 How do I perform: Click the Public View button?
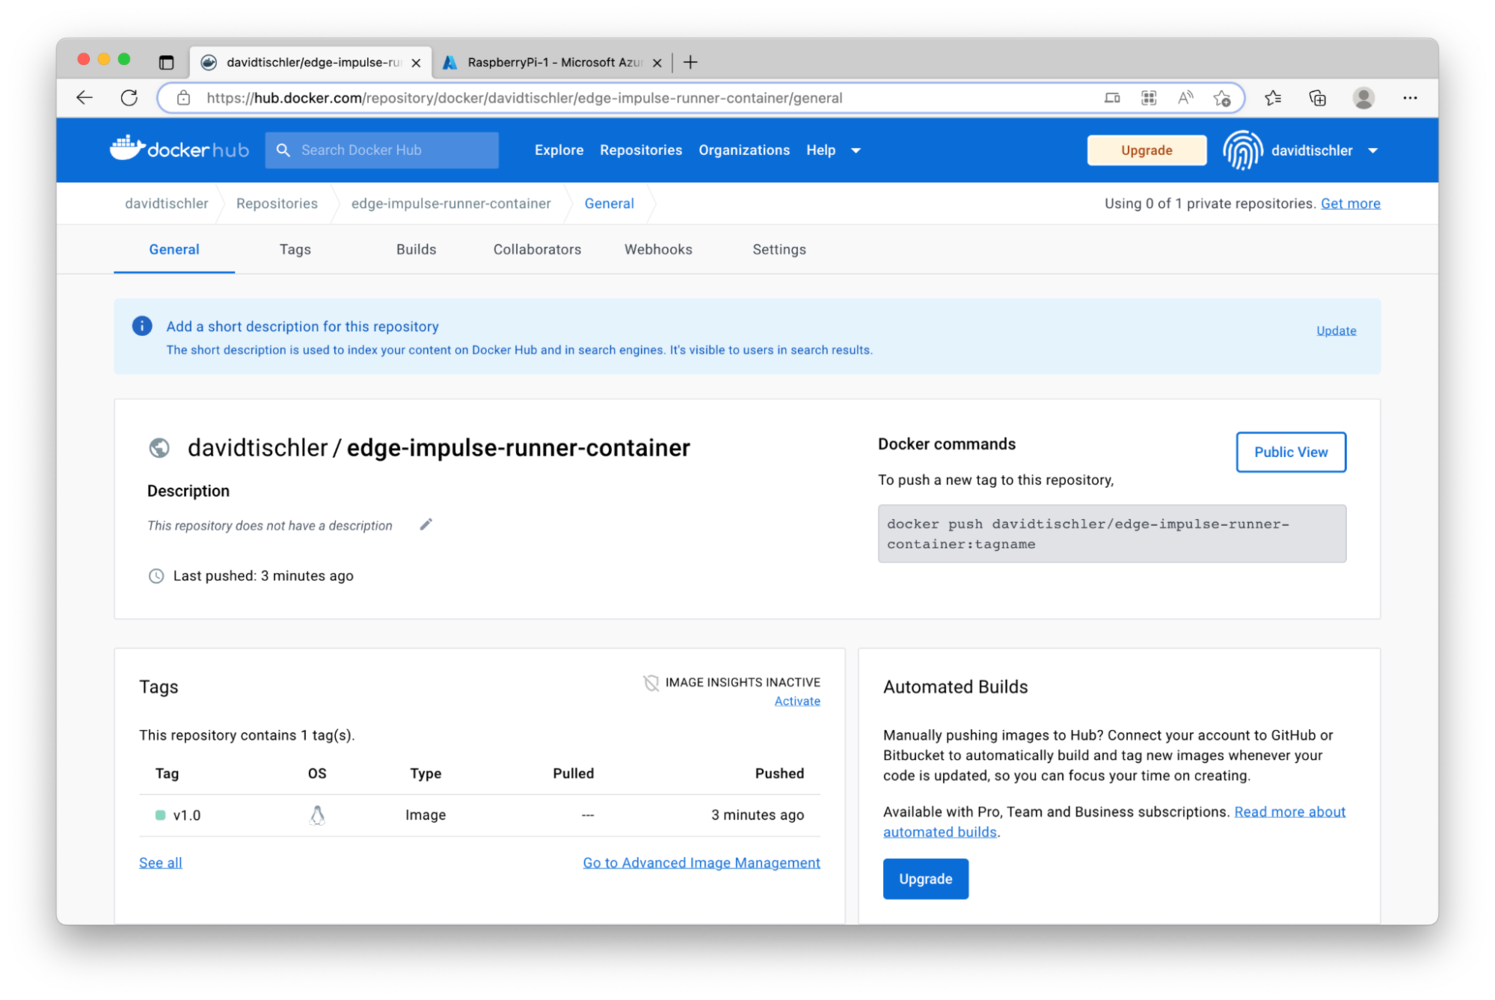[1291, 452]
